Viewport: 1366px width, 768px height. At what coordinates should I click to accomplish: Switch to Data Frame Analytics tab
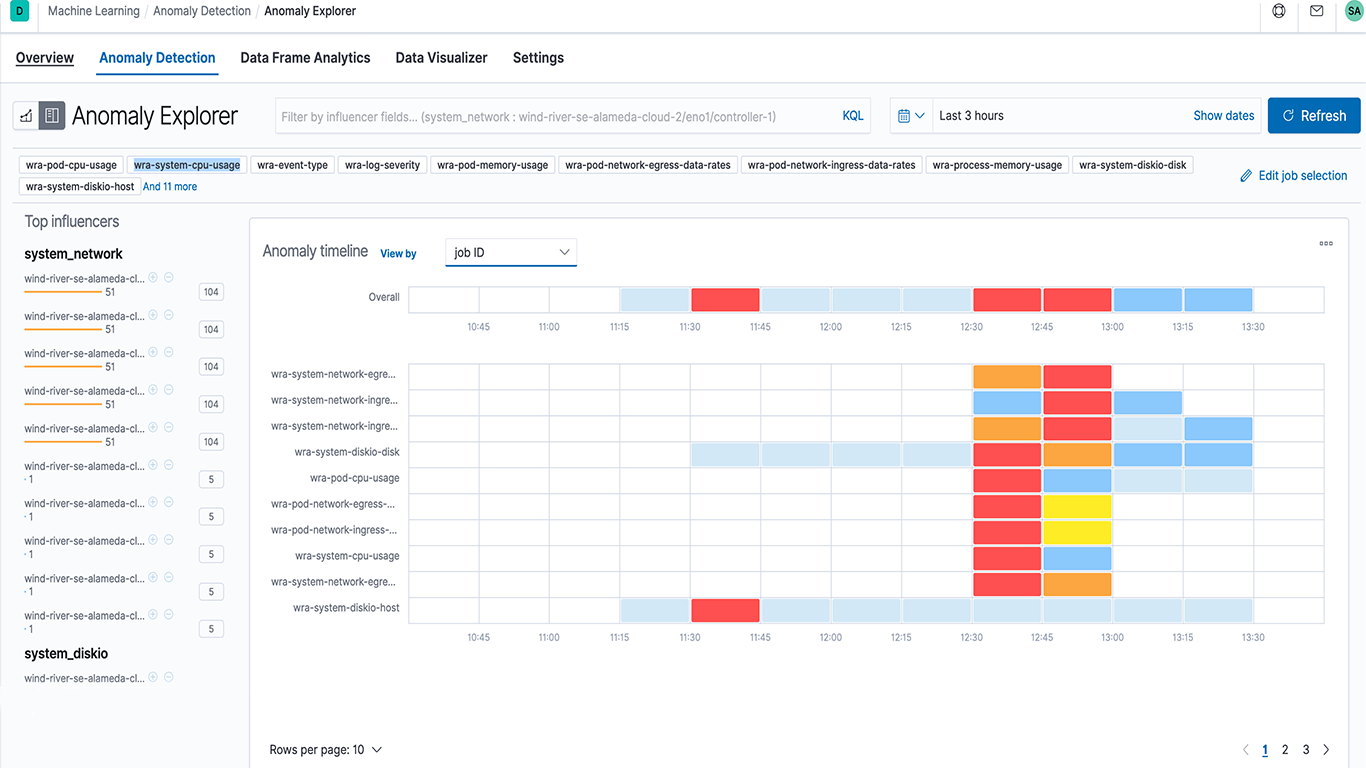click(305, 58)
